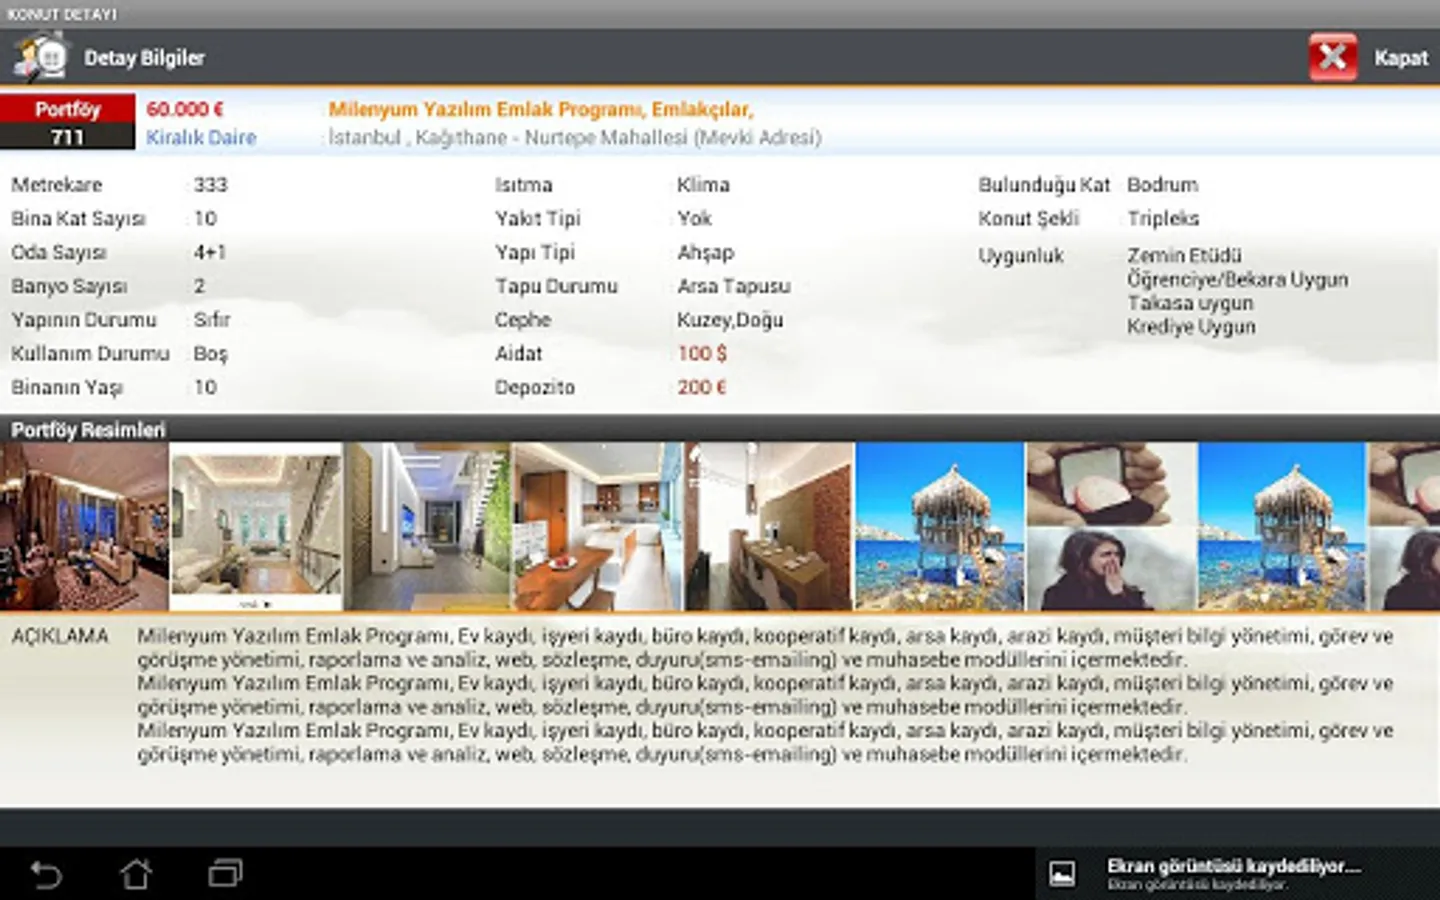Click portfolio number "711"
Viewport: 1440px width, 900px height.
click(x=67, y=137)
